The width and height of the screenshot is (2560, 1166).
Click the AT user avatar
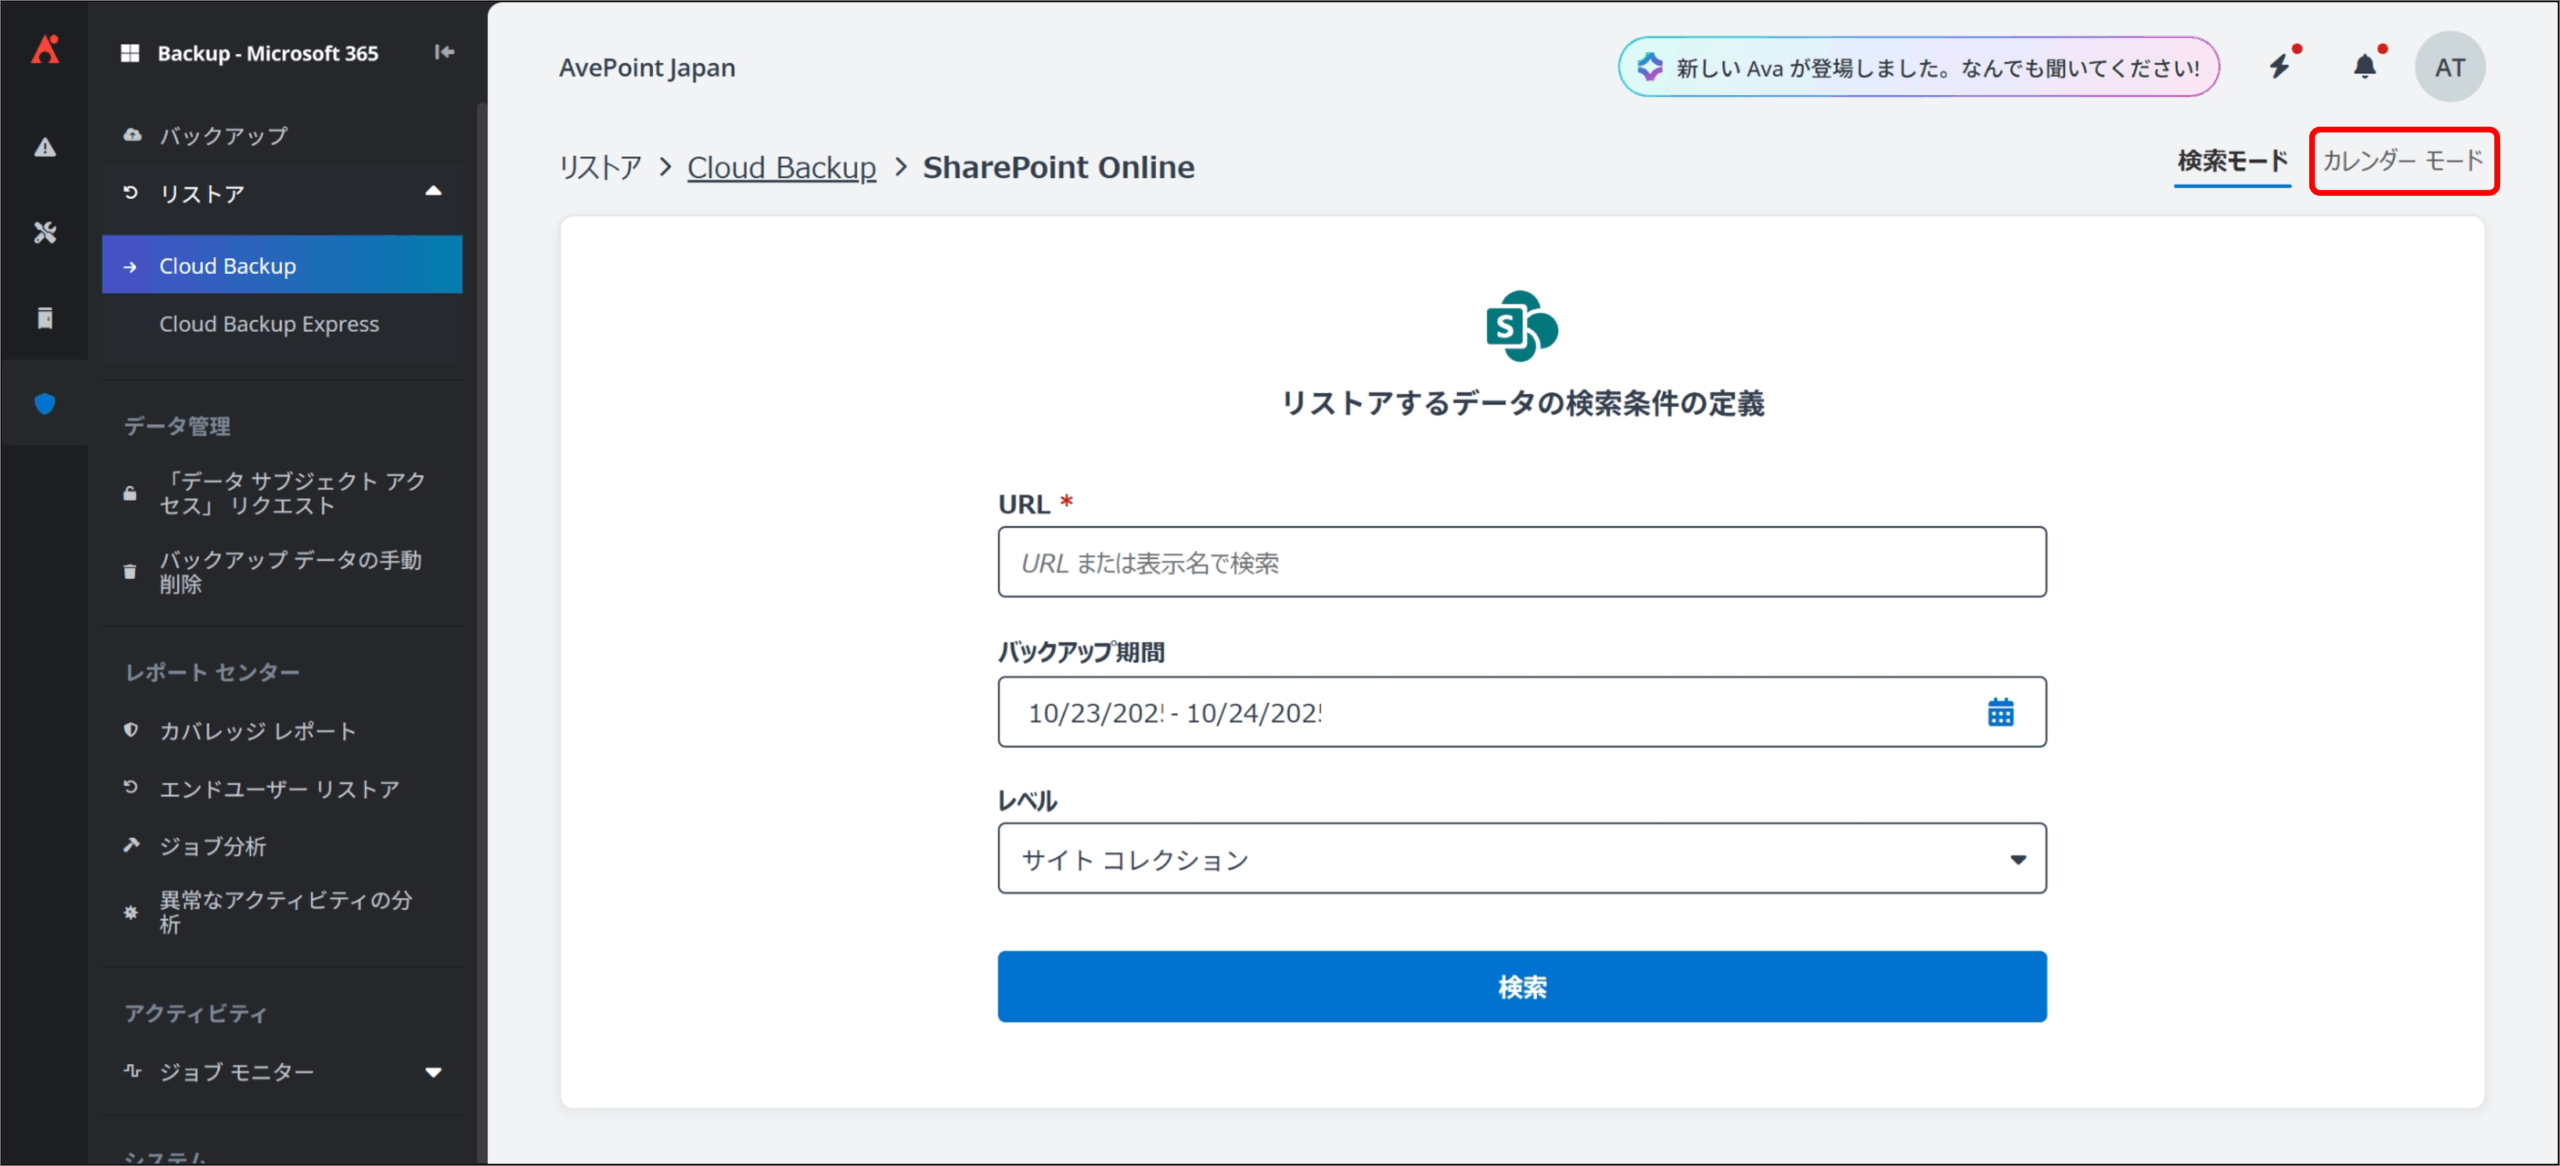(2449, 67)
